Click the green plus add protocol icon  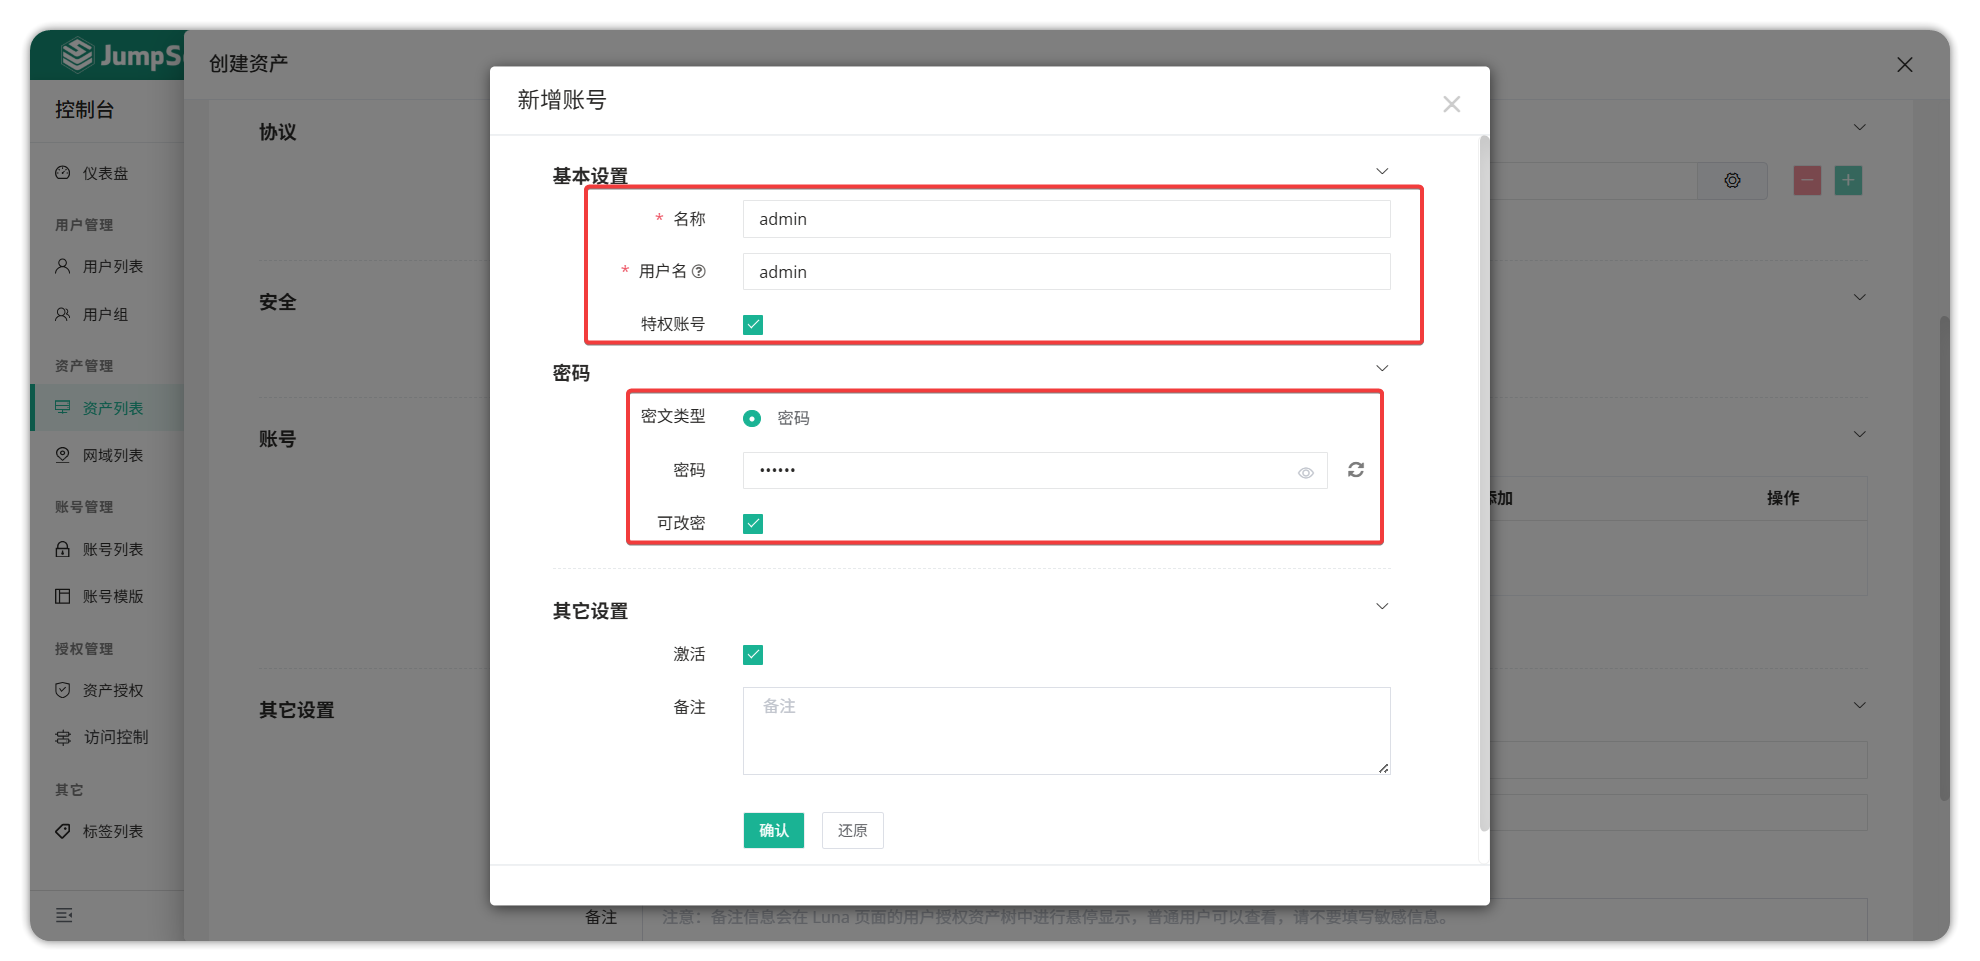point(1848,181)
